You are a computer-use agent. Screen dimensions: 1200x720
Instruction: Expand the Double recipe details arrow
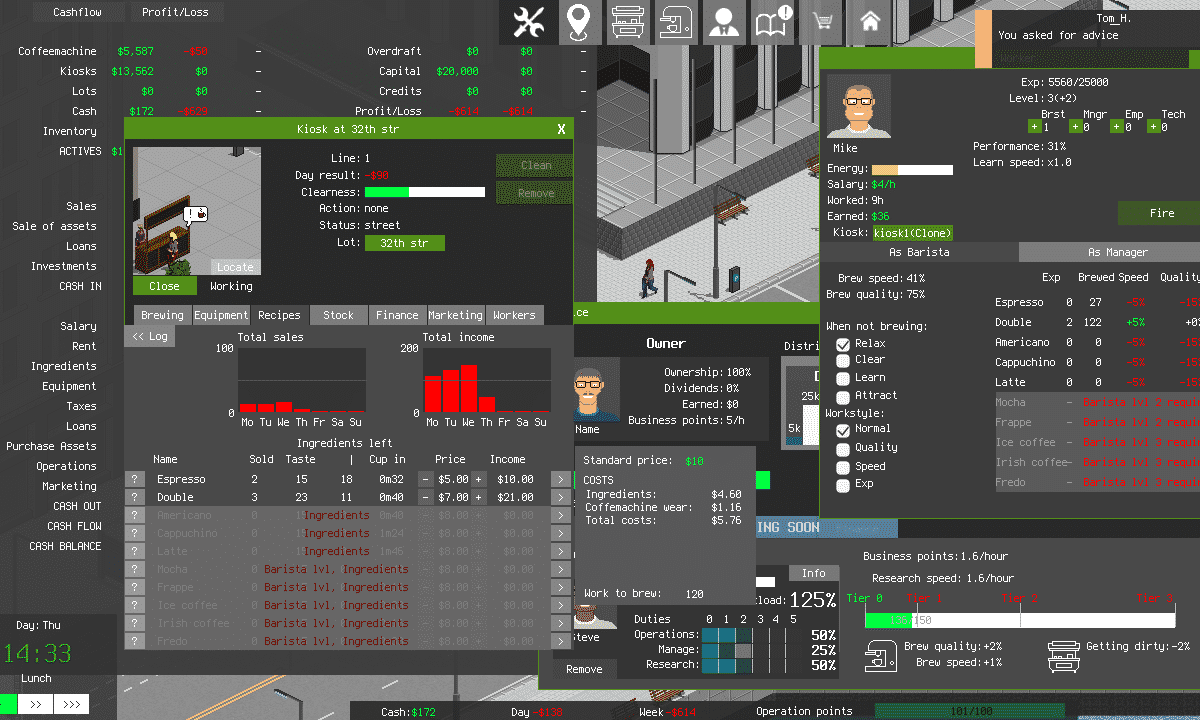[x=561, y=498]
